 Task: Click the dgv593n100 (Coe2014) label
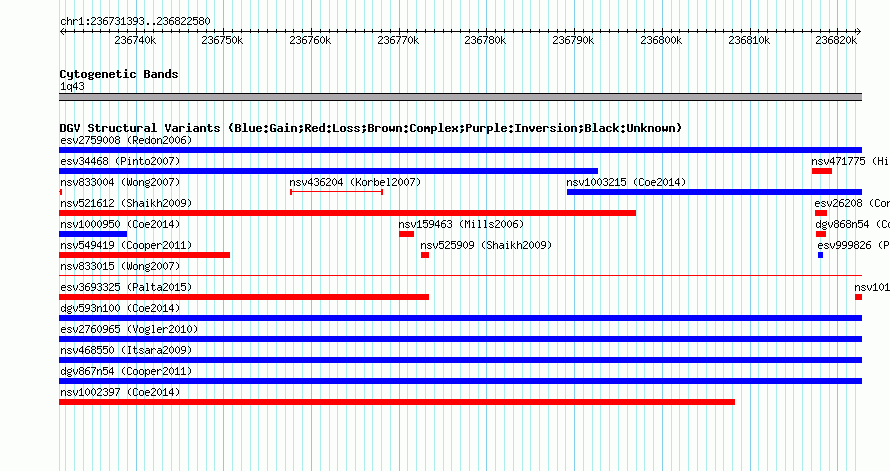[120, 308]
